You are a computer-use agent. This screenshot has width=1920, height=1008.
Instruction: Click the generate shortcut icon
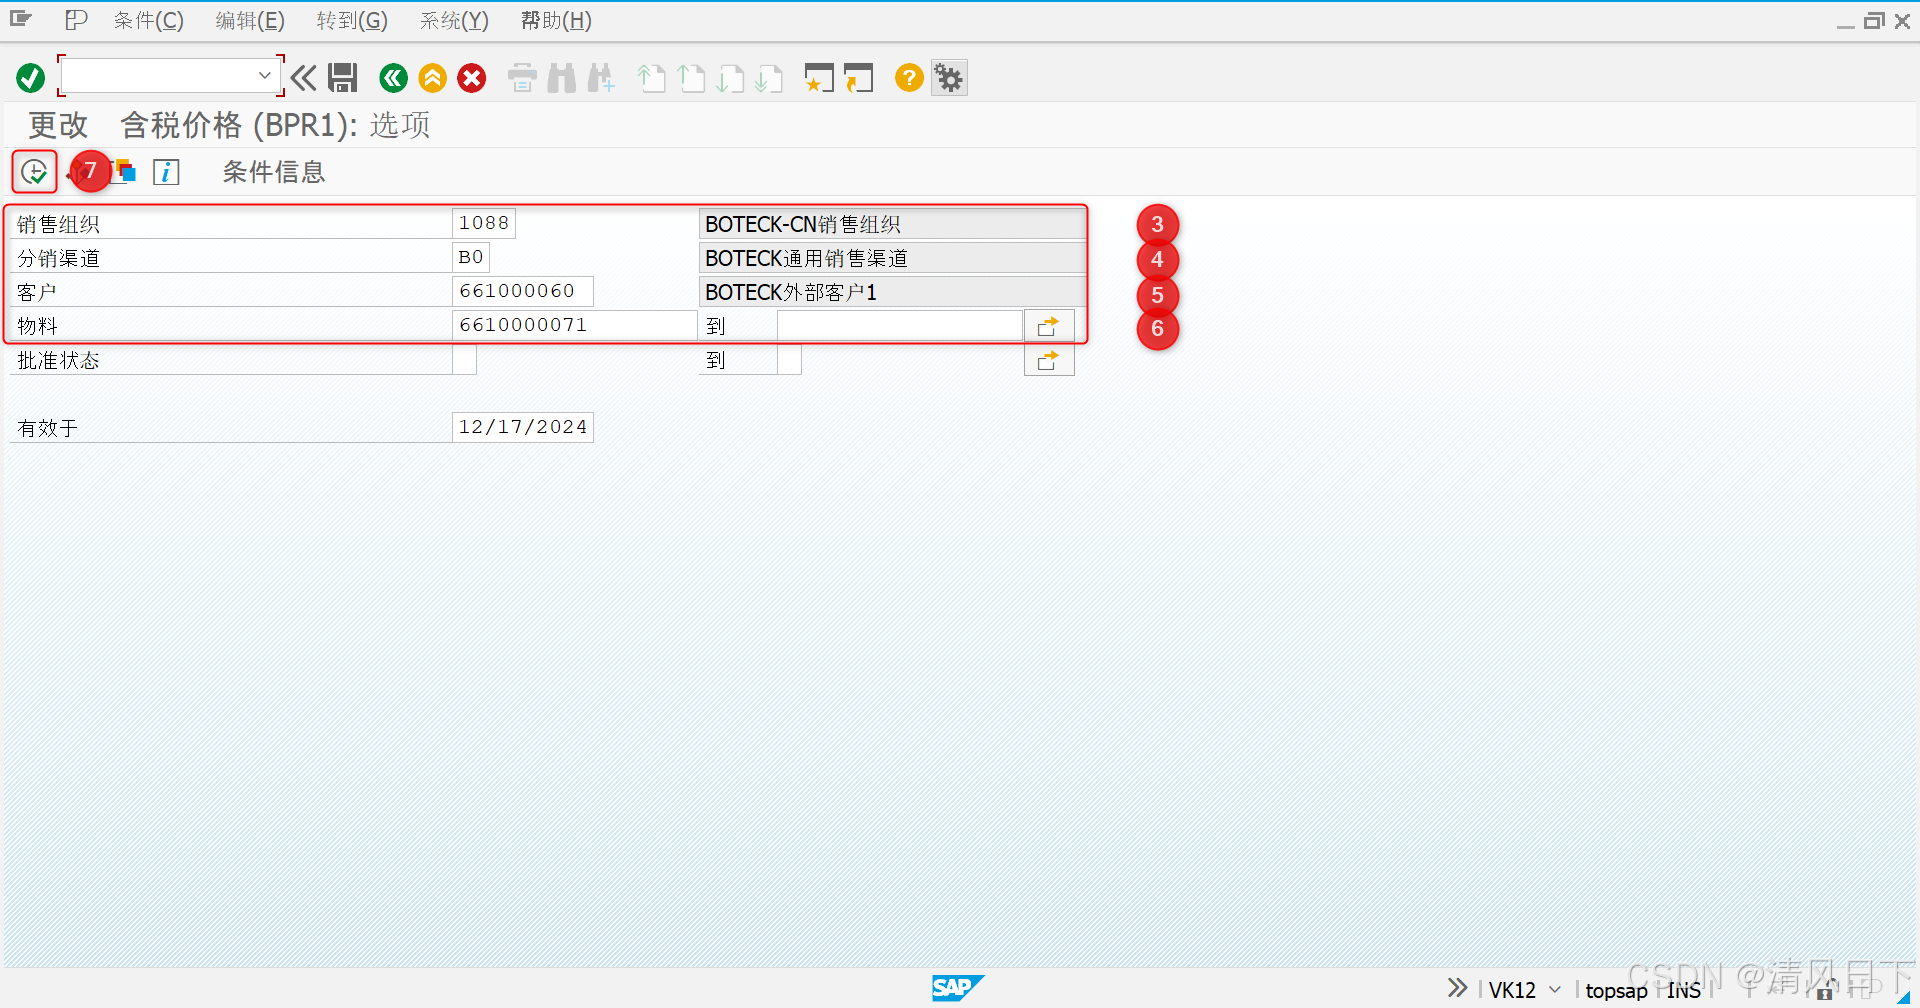pos(858,78)
